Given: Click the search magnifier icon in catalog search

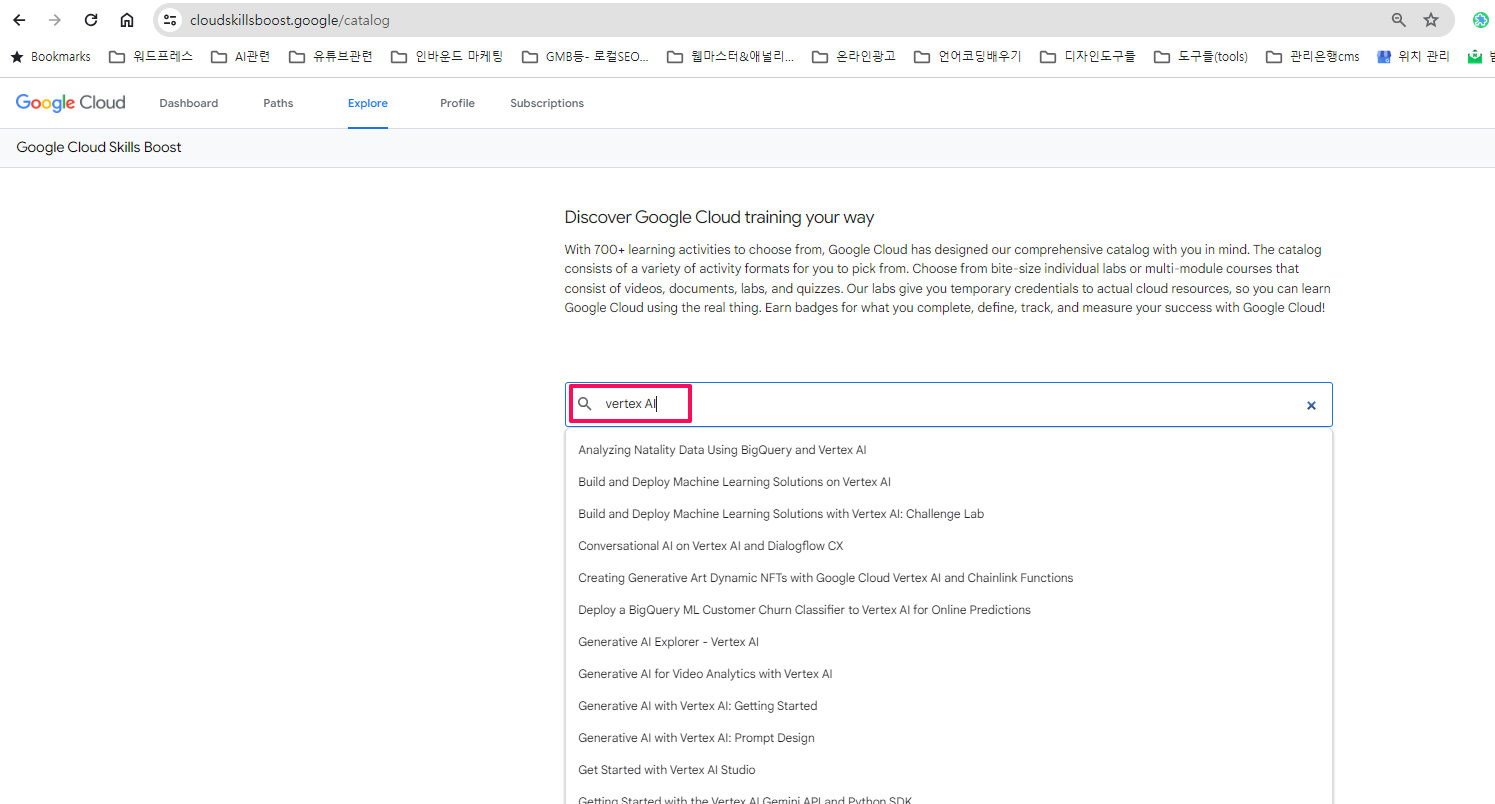Looking at the screenshot, I should pyautogui.click(x=586, y=404).
